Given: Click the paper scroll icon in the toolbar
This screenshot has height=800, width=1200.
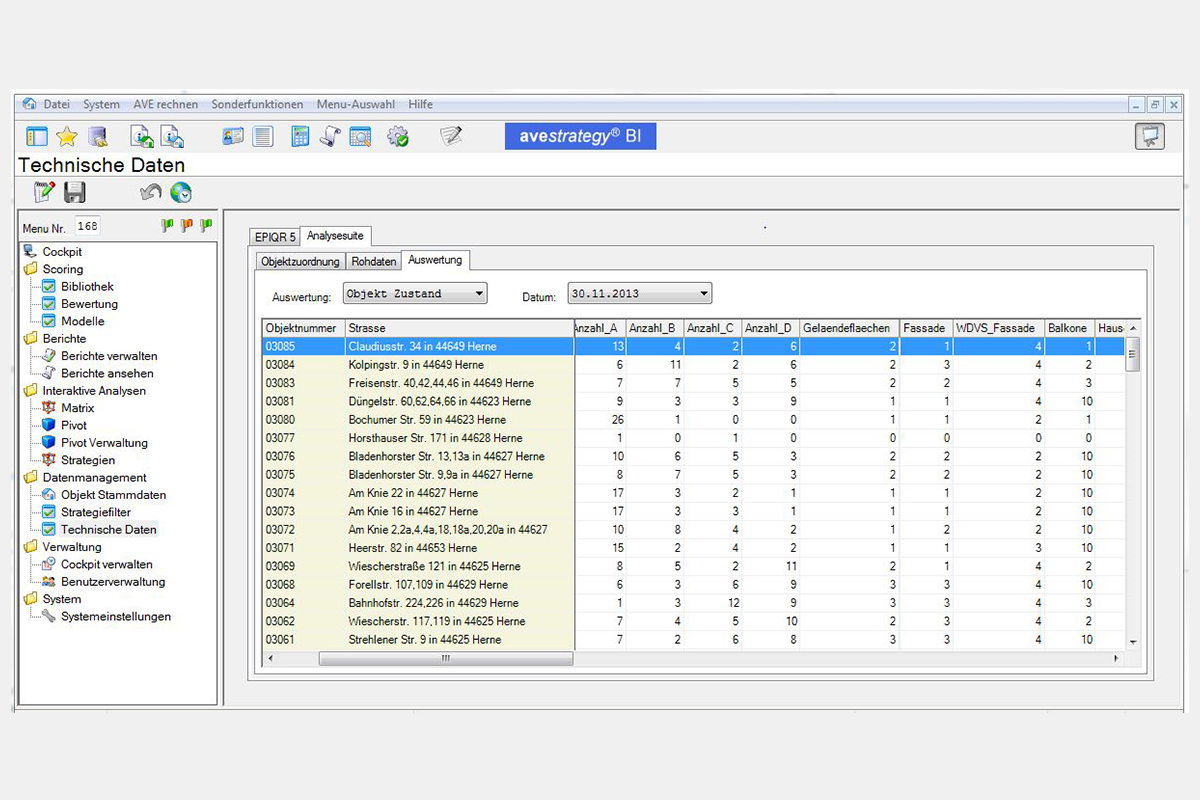Looking at the screenshot, I should [330, 137].
